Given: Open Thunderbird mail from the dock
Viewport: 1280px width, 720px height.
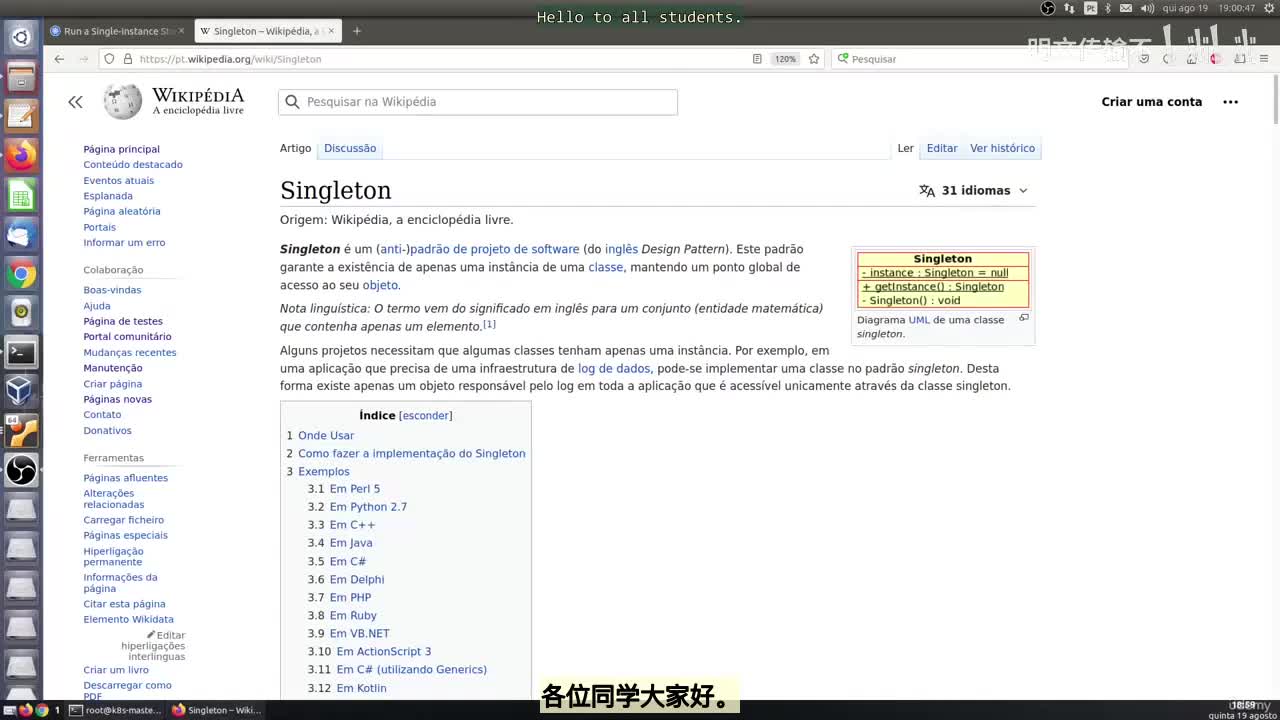Looking at the screenshot, I should (21, 234).
